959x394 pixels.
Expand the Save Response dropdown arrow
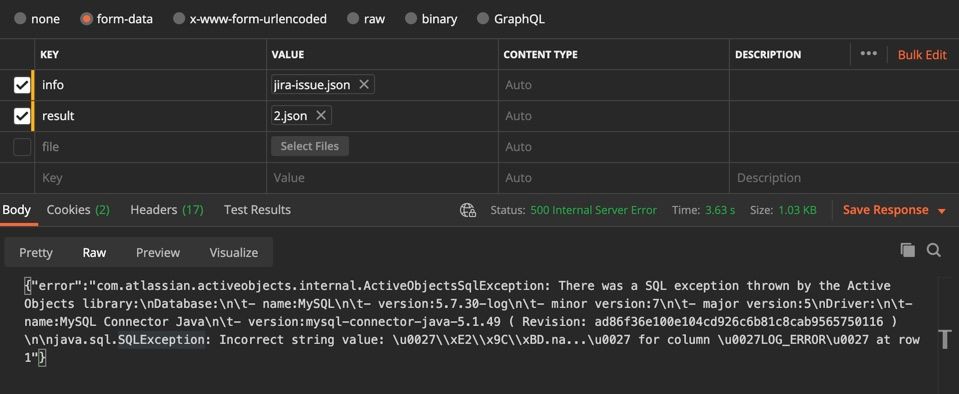[x=941, y=211]
